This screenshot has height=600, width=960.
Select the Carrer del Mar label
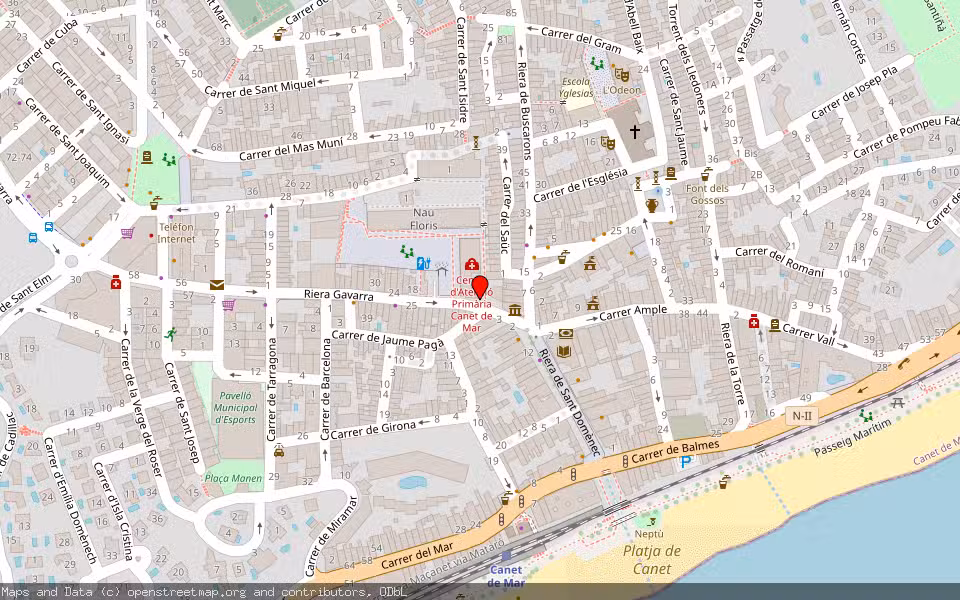pyautogui.click(x=417, y=555)
